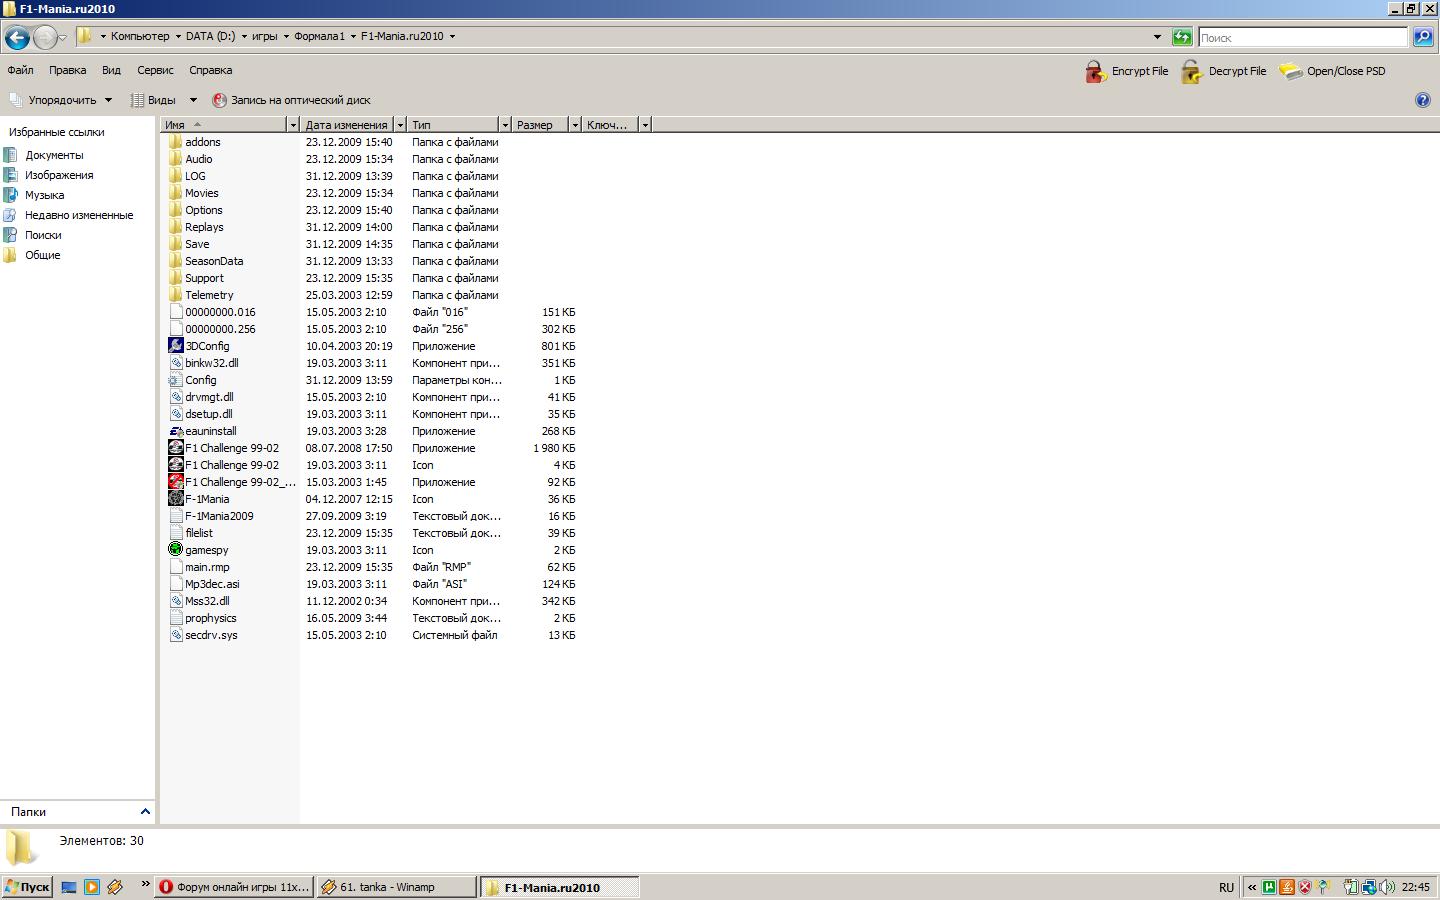Open the Файл menu

pos(20,70)
